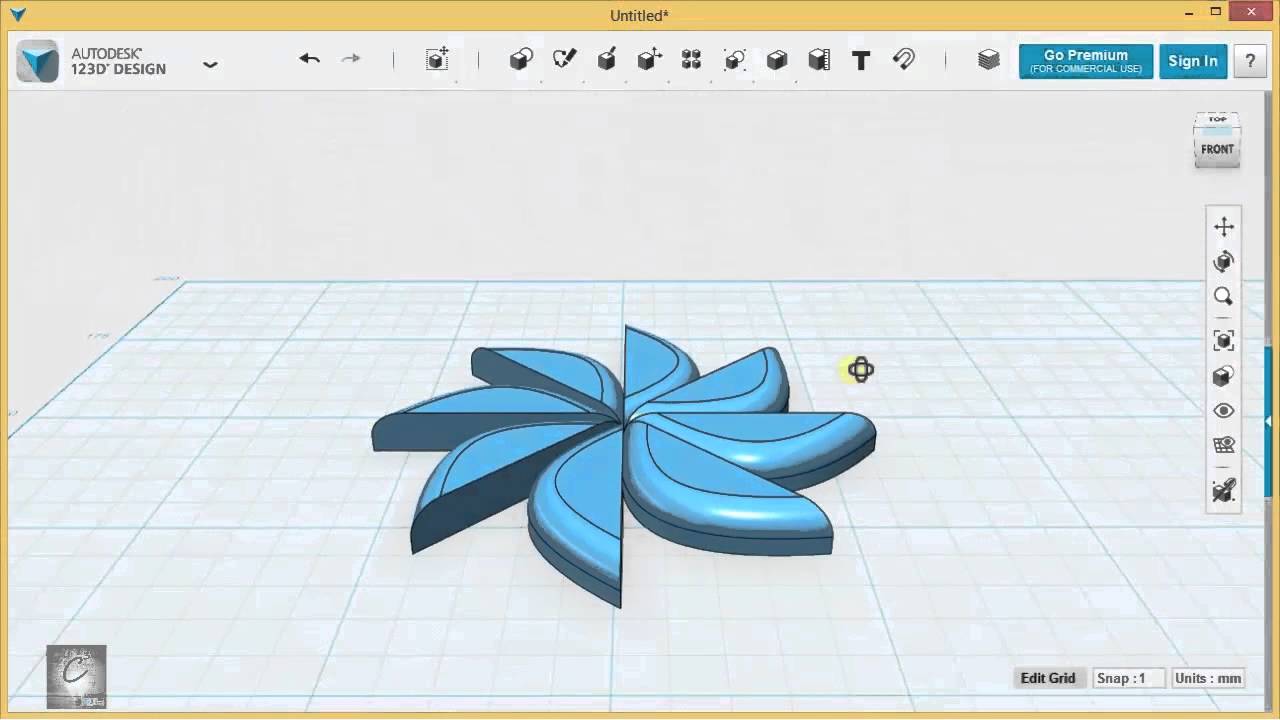This screenshot has height=720, width=1280.
Task: Open the Sketch tool icon
Action: (564, 60)
